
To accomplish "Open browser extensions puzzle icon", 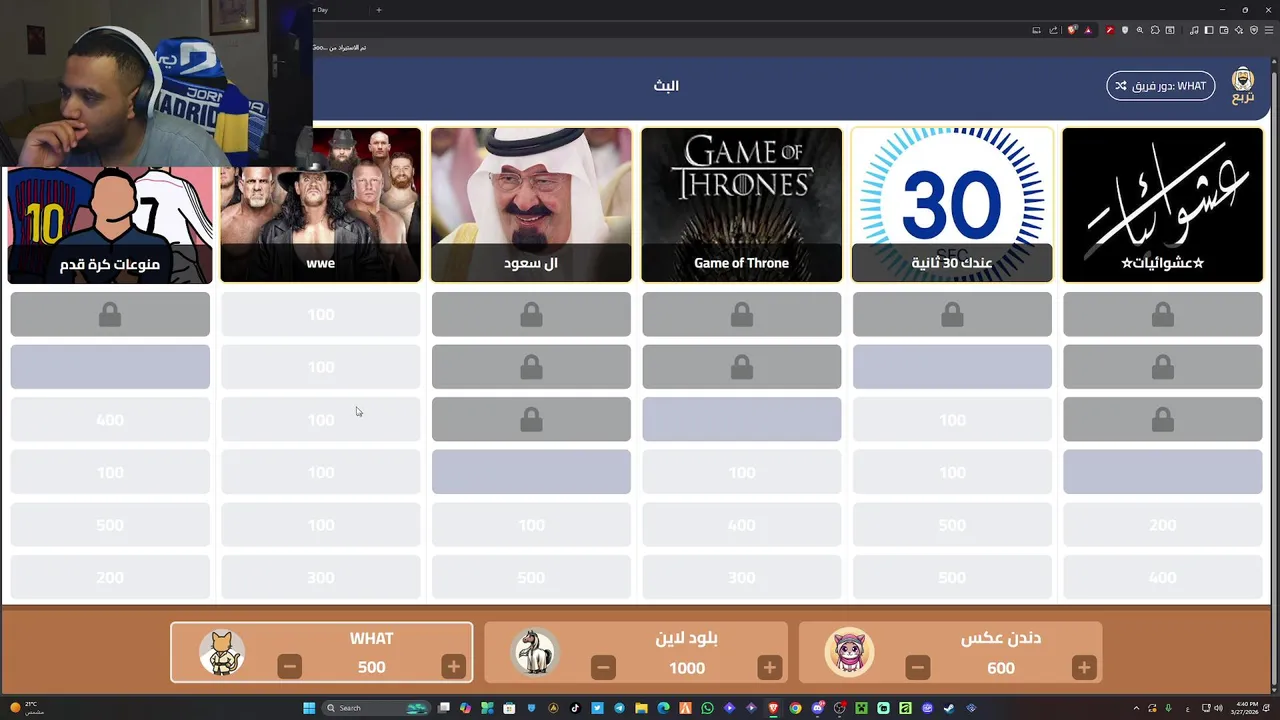I will pos(1155,30).
